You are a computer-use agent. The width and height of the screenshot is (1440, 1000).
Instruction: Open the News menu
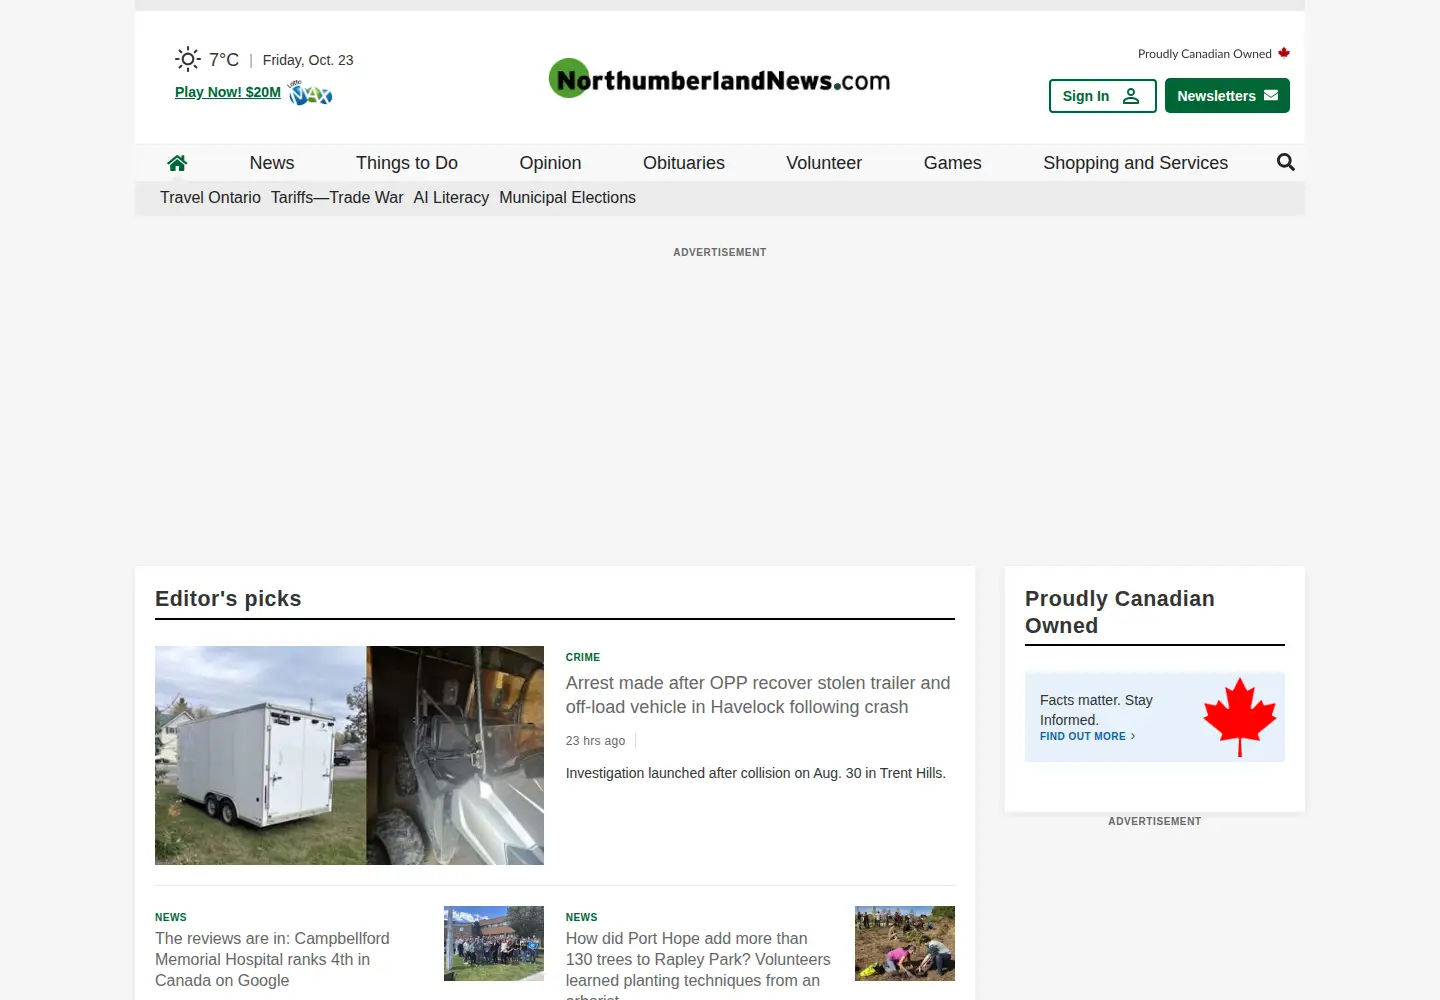(272, 163)
